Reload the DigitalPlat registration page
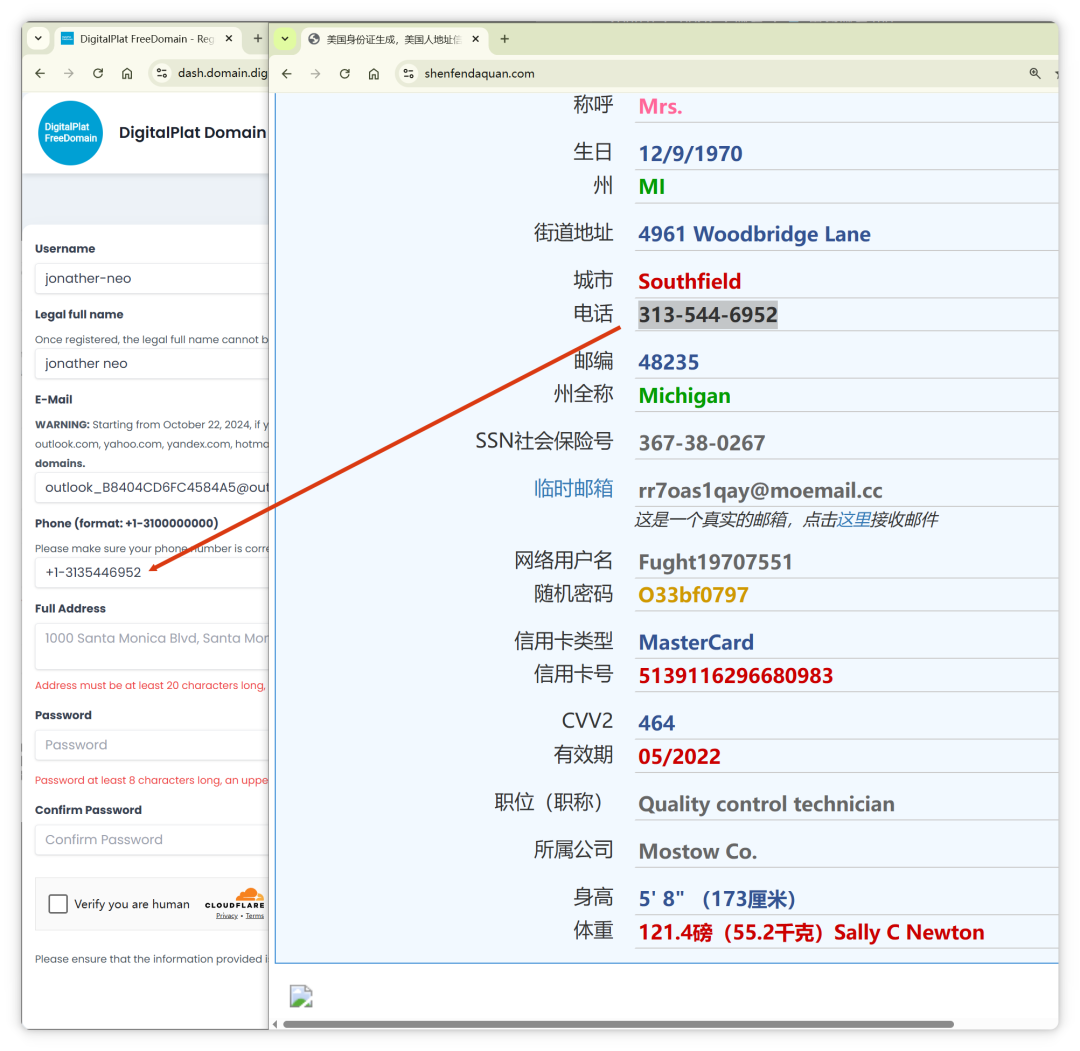Viewport: 1080px width, 1051px height. tap(98, 73)
